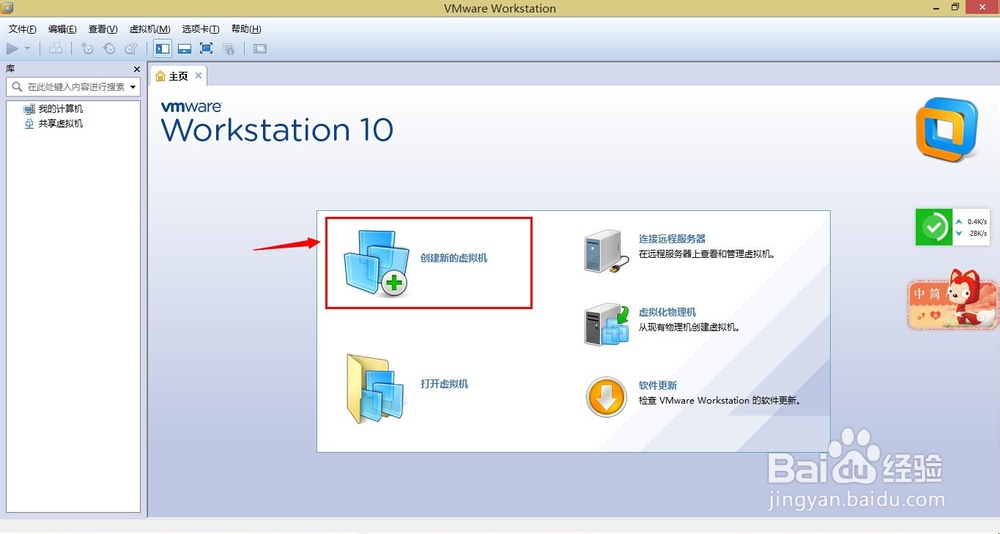
Task: Open the 选项卡(T) menu
Action: pos(200,29)
